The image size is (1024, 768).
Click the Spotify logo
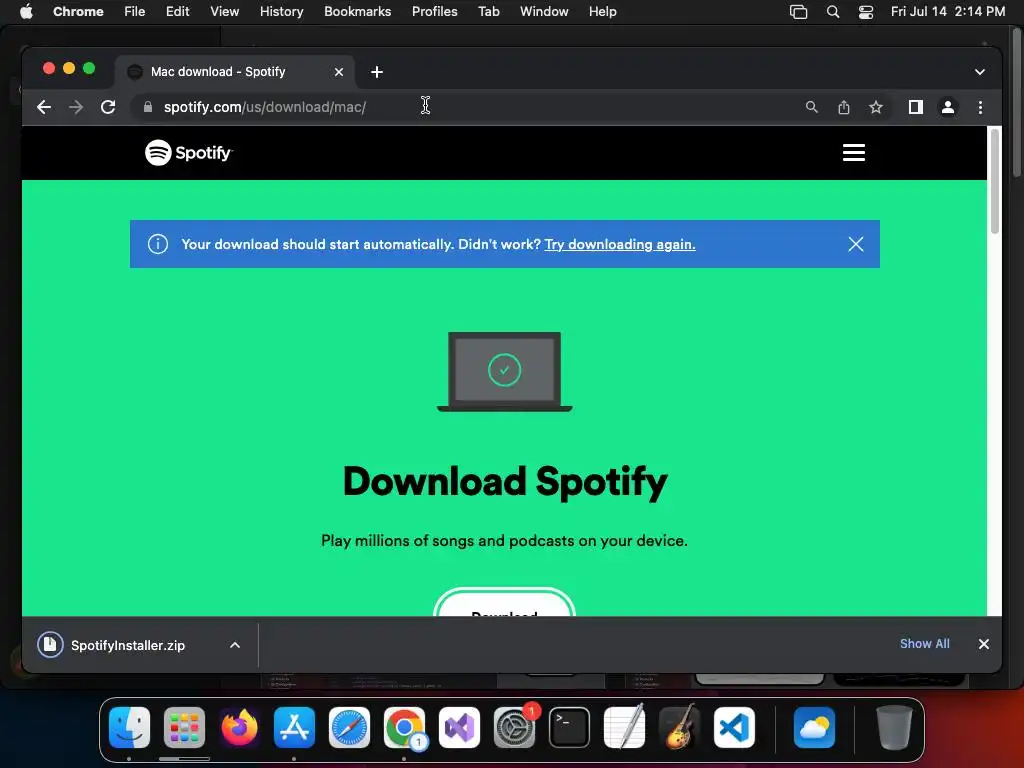tap(189, 153)
